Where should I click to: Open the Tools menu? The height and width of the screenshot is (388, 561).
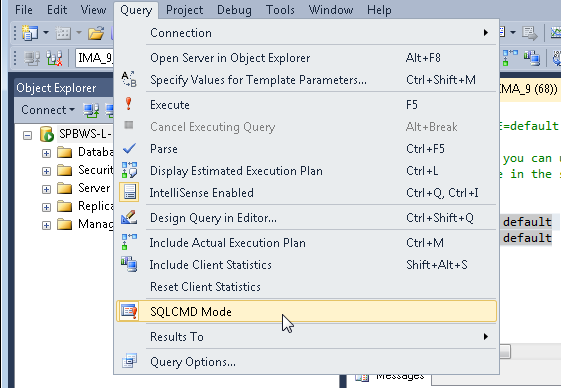[x=280, y=10]
